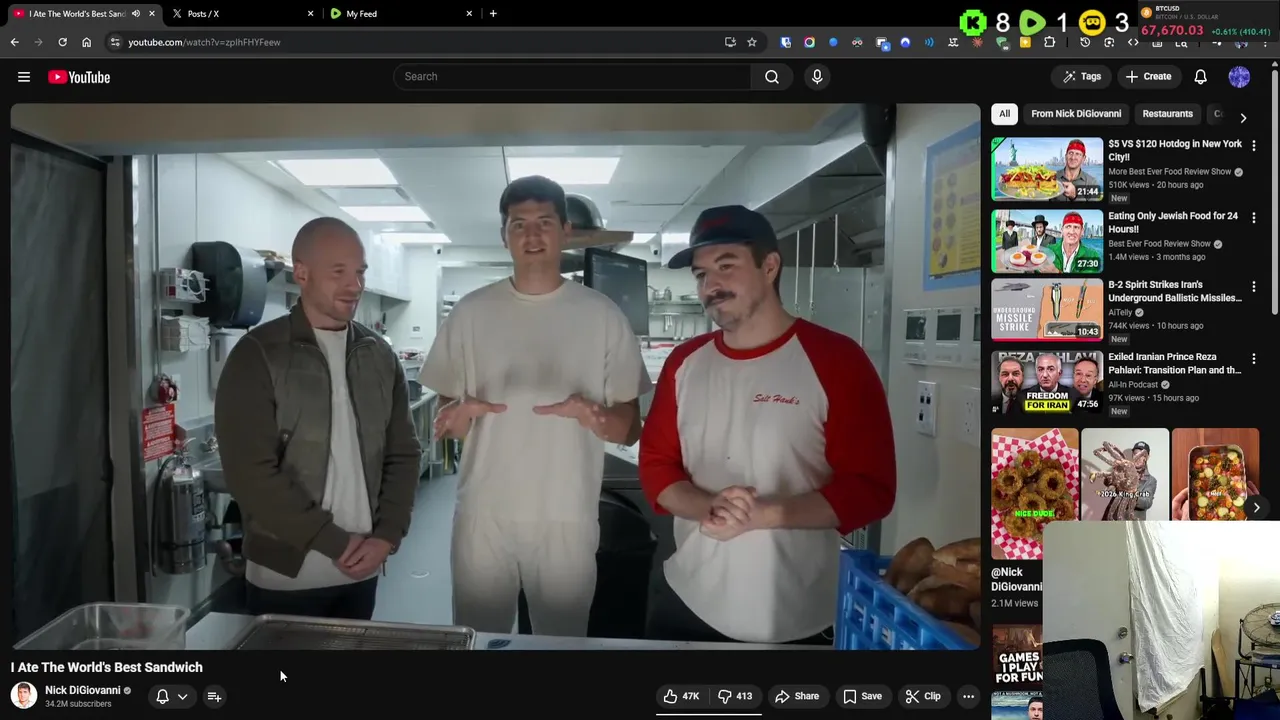The height and width of the screenshot is (720, 1280).
Task: Open the "$5 VS $120 Hotdog in New York City!!" title
Action: tap(1175, 150)
